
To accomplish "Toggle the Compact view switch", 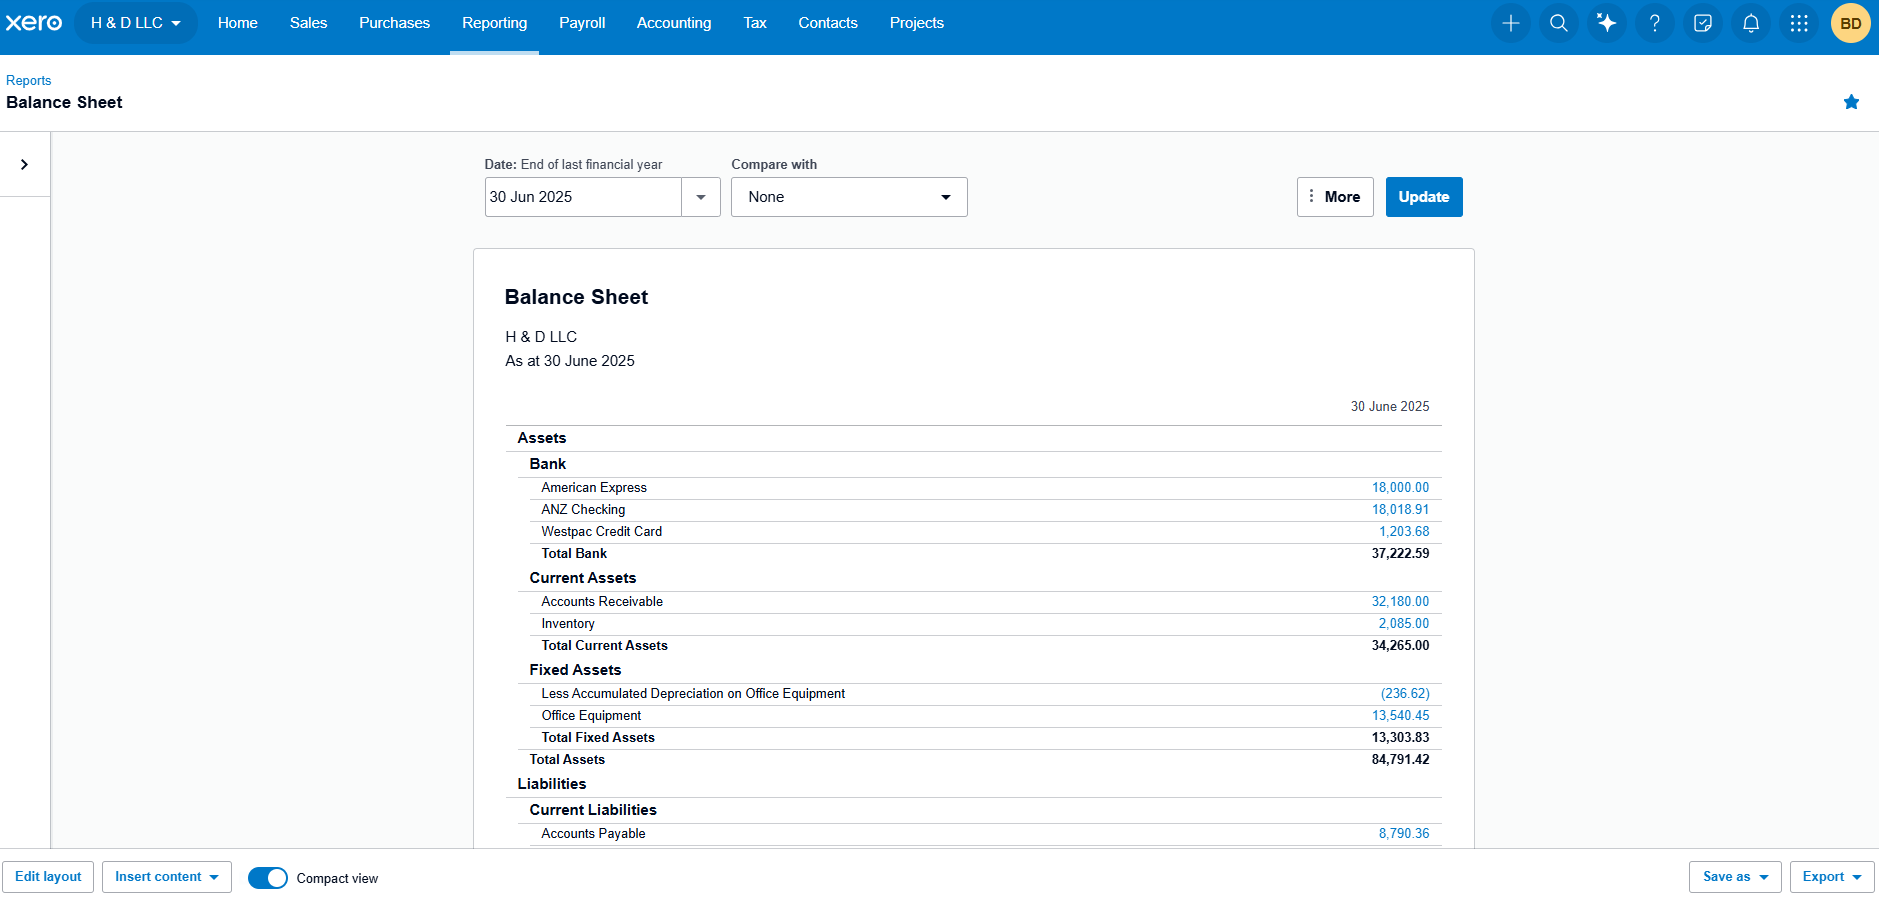I will click(x=268, y=878).
